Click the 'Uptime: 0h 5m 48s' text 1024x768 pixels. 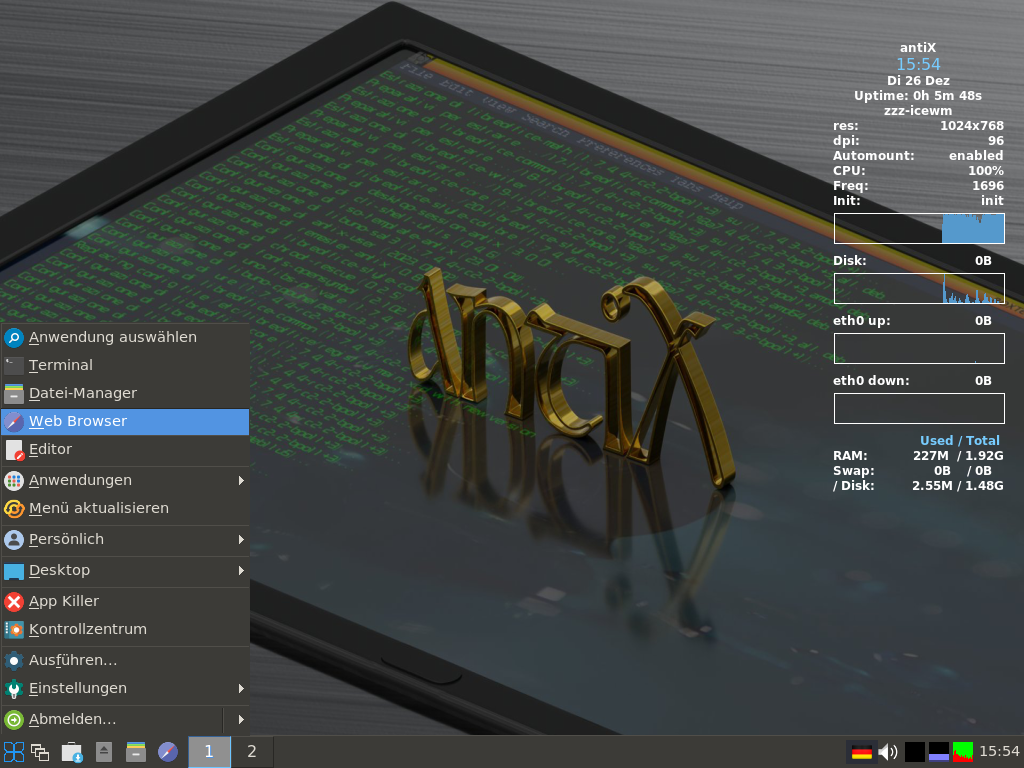918,95
